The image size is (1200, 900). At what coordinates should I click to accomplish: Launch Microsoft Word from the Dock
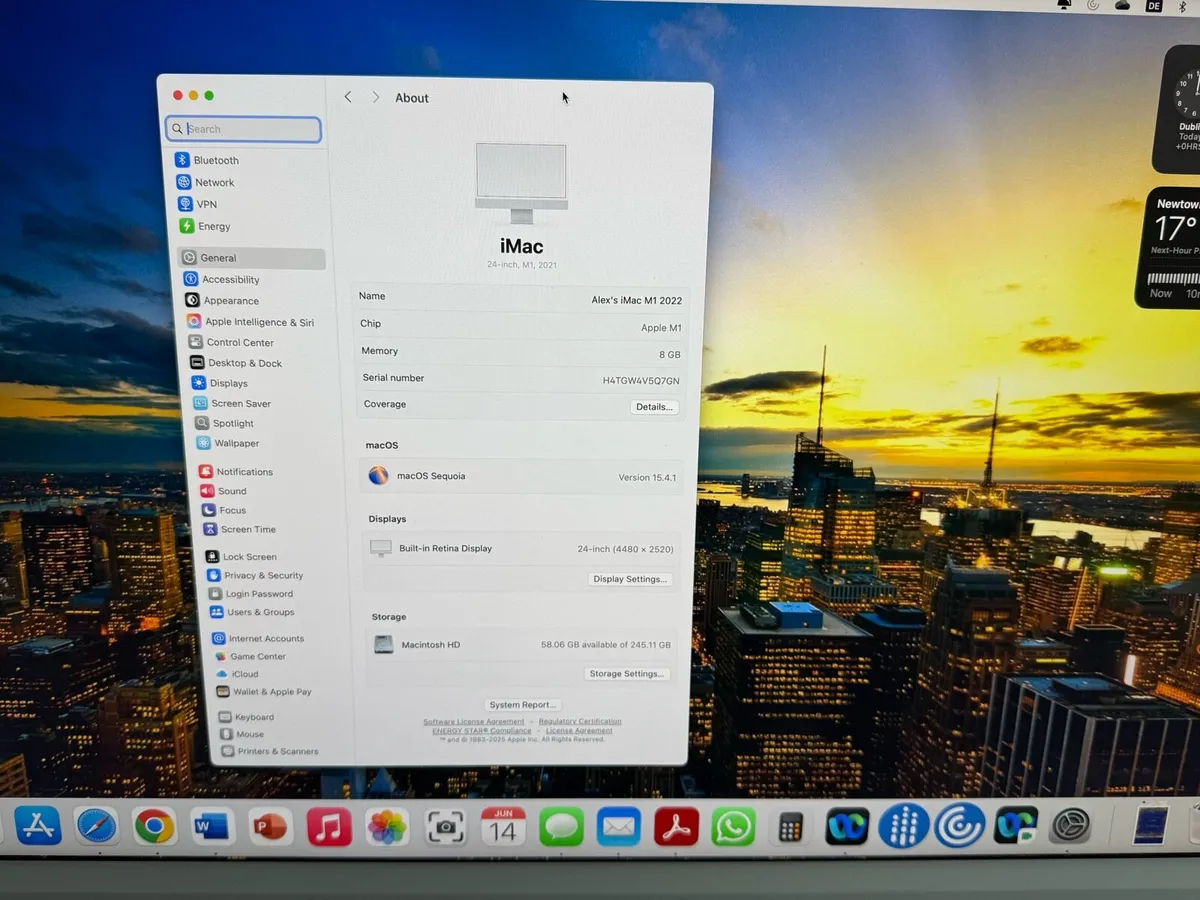pos(212,827)
